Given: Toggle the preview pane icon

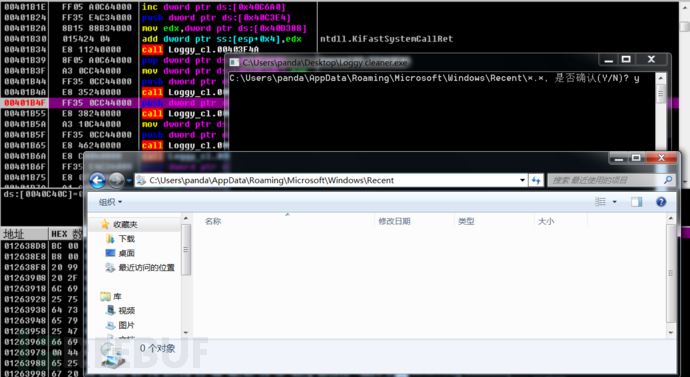Looking at the screenshot, I should 636,202.
